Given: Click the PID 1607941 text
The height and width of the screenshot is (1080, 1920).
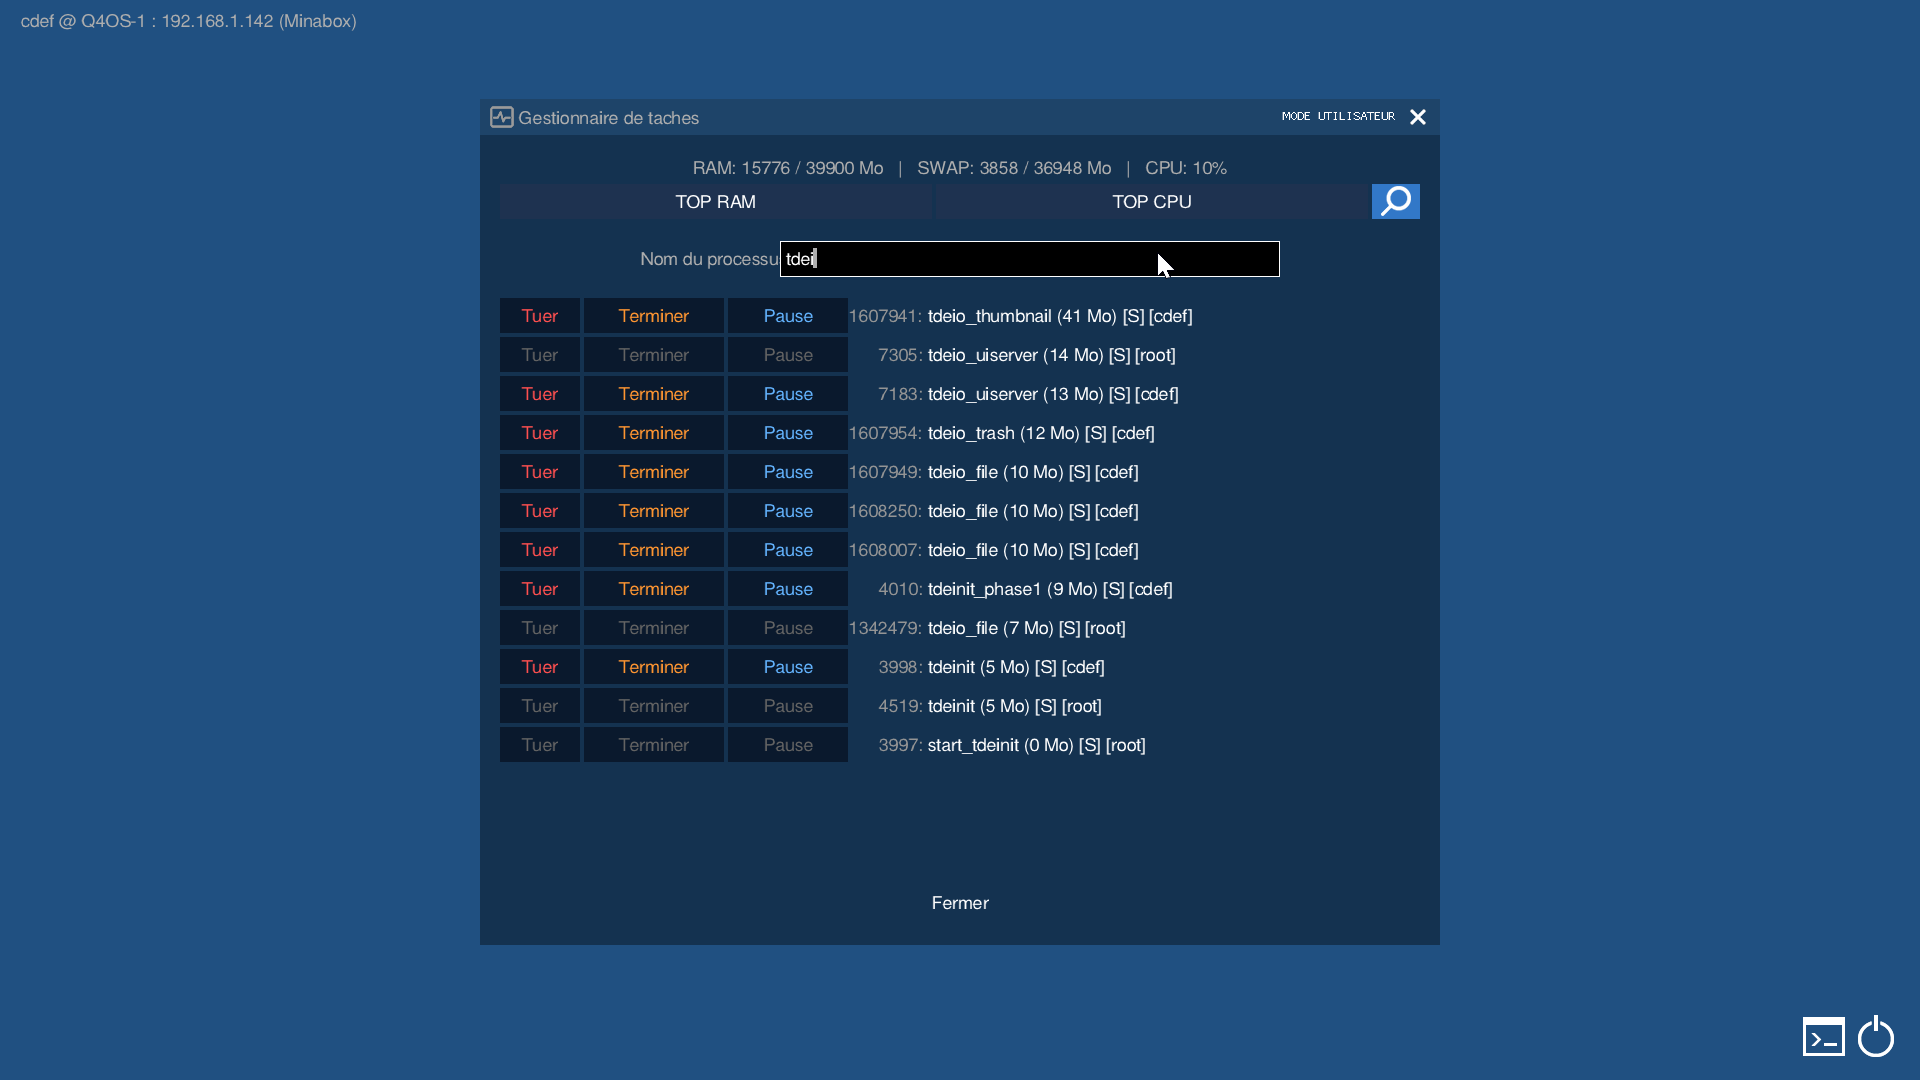Looking at the screenshot, I should tap(884, 316).
